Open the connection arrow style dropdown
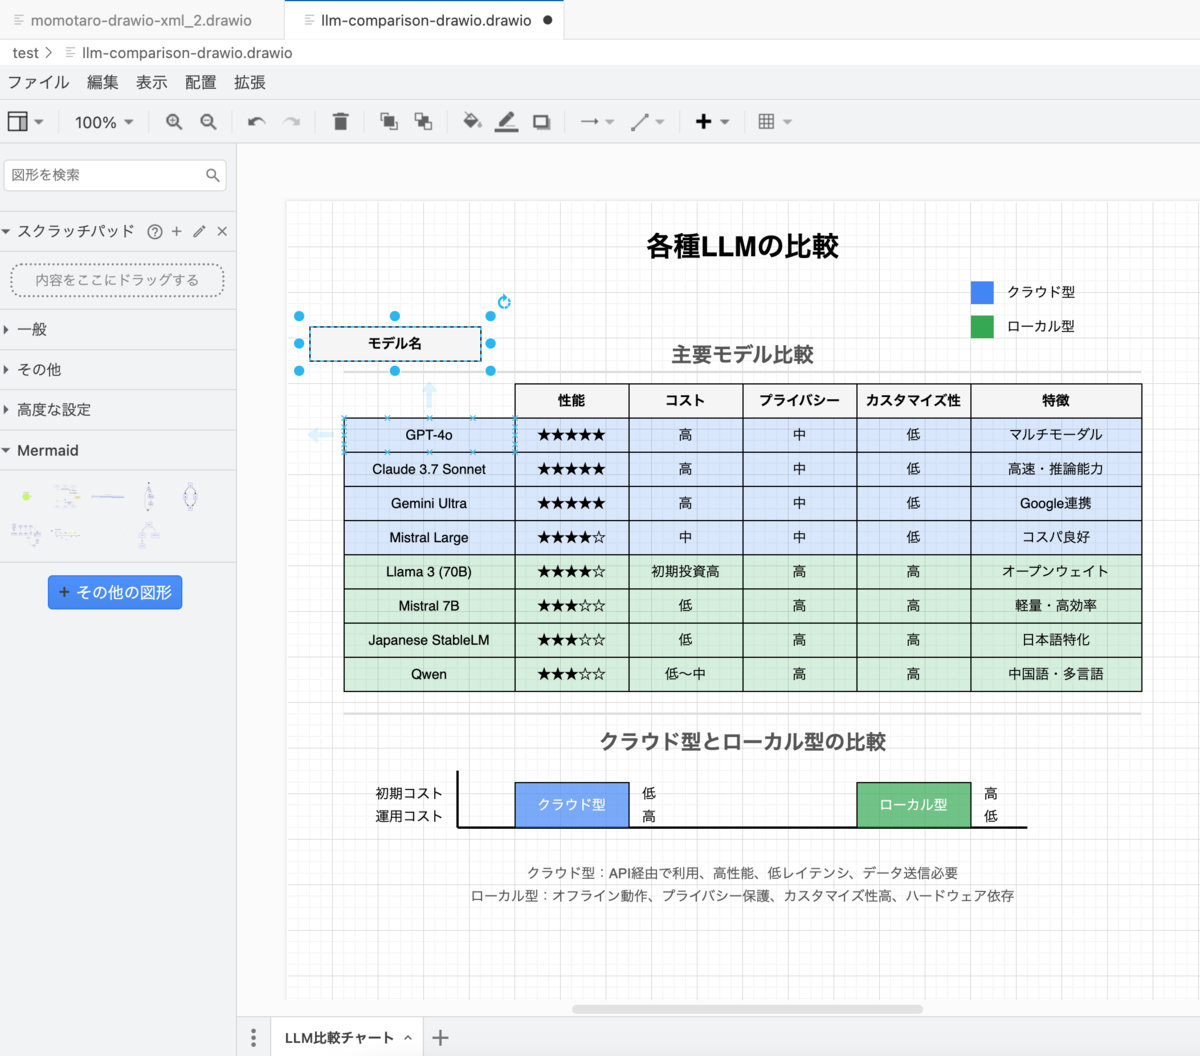 (597, 122)
